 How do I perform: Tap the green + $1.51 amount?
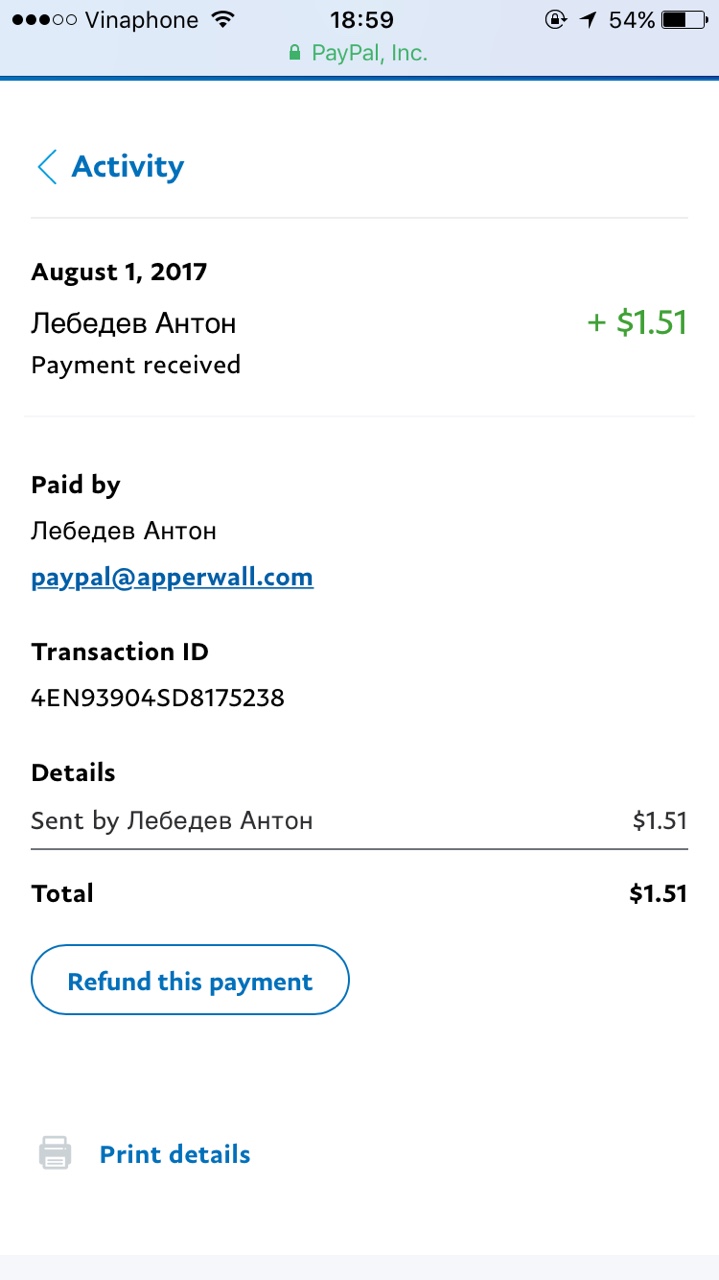(637, 323)
